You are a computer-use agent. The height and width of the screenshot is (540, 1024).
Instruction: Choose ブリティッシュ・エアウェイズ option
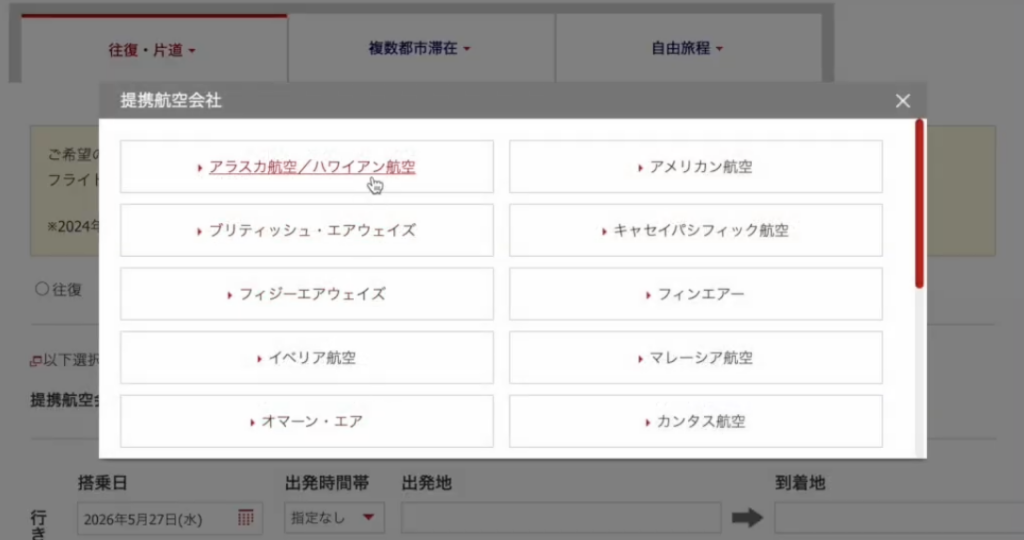[x=307, y=230]
